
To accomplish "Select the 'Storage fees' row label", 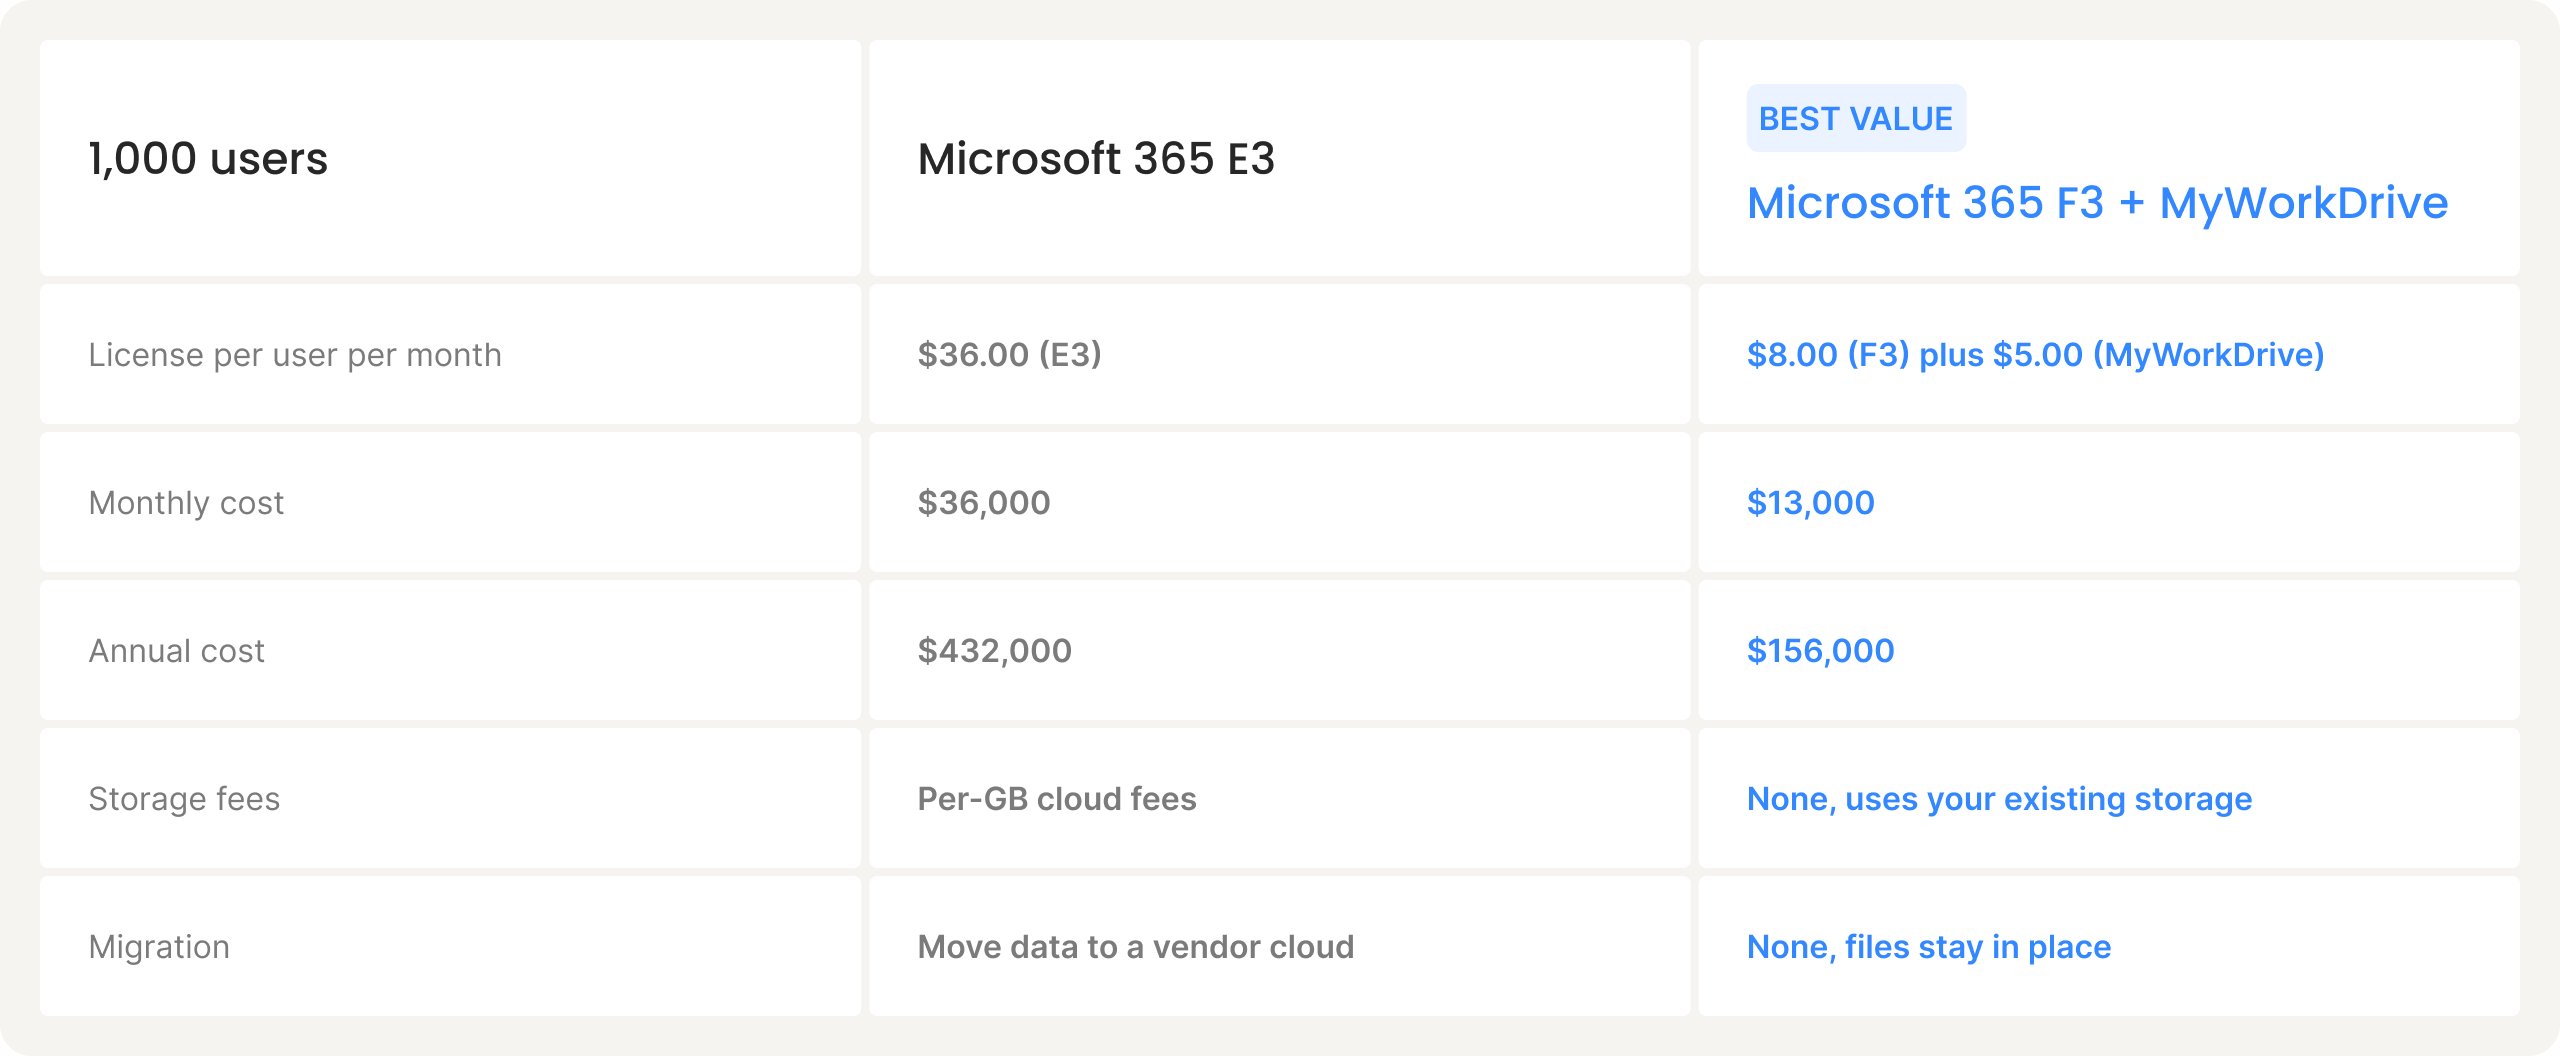I will point(184,799).
